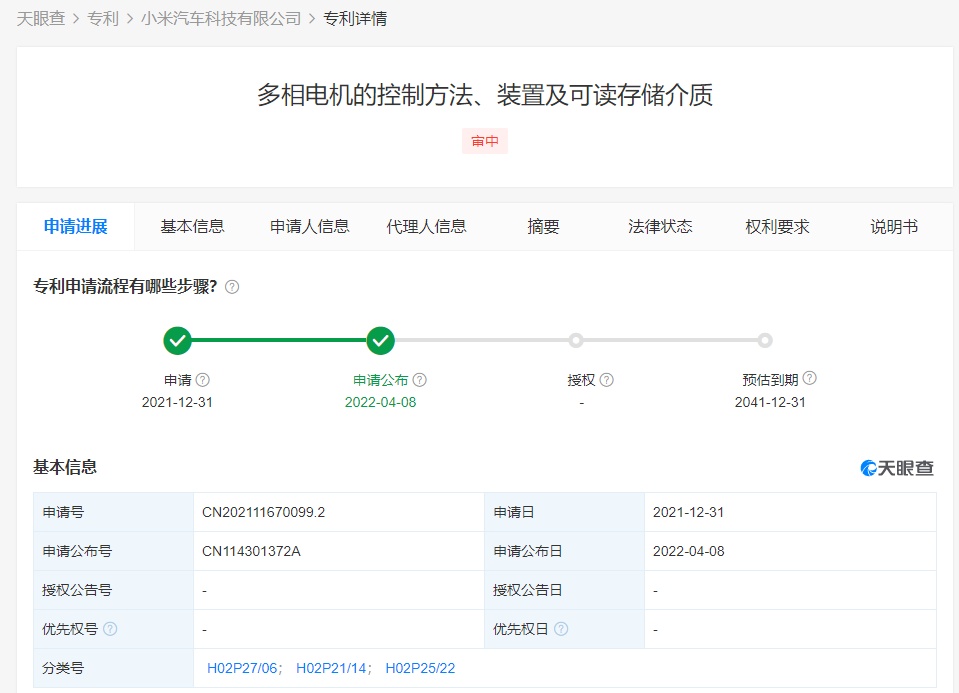959x693 pixels.
Task: Click 申请公布日 value 2022-04-08 in table
Action: (688, 551)
